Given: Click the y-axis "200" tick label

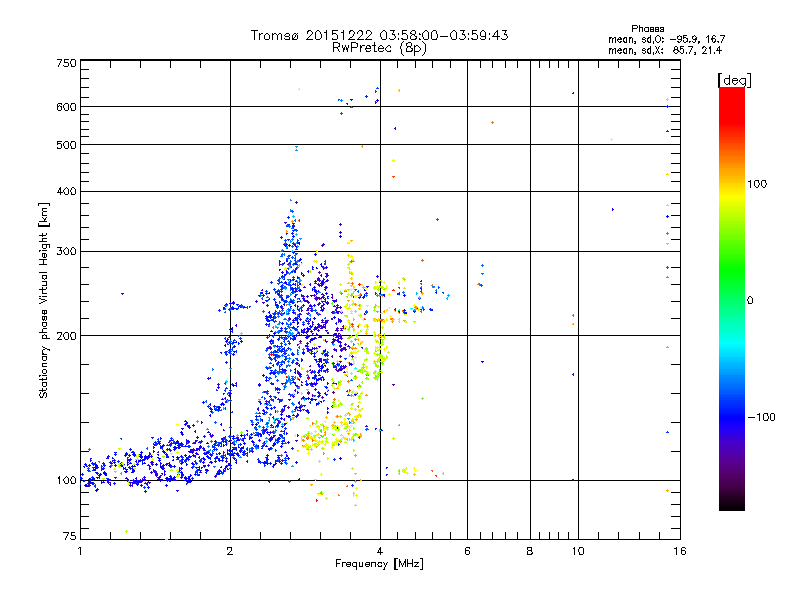Looking at the screenshot, I should coord(67,336).
